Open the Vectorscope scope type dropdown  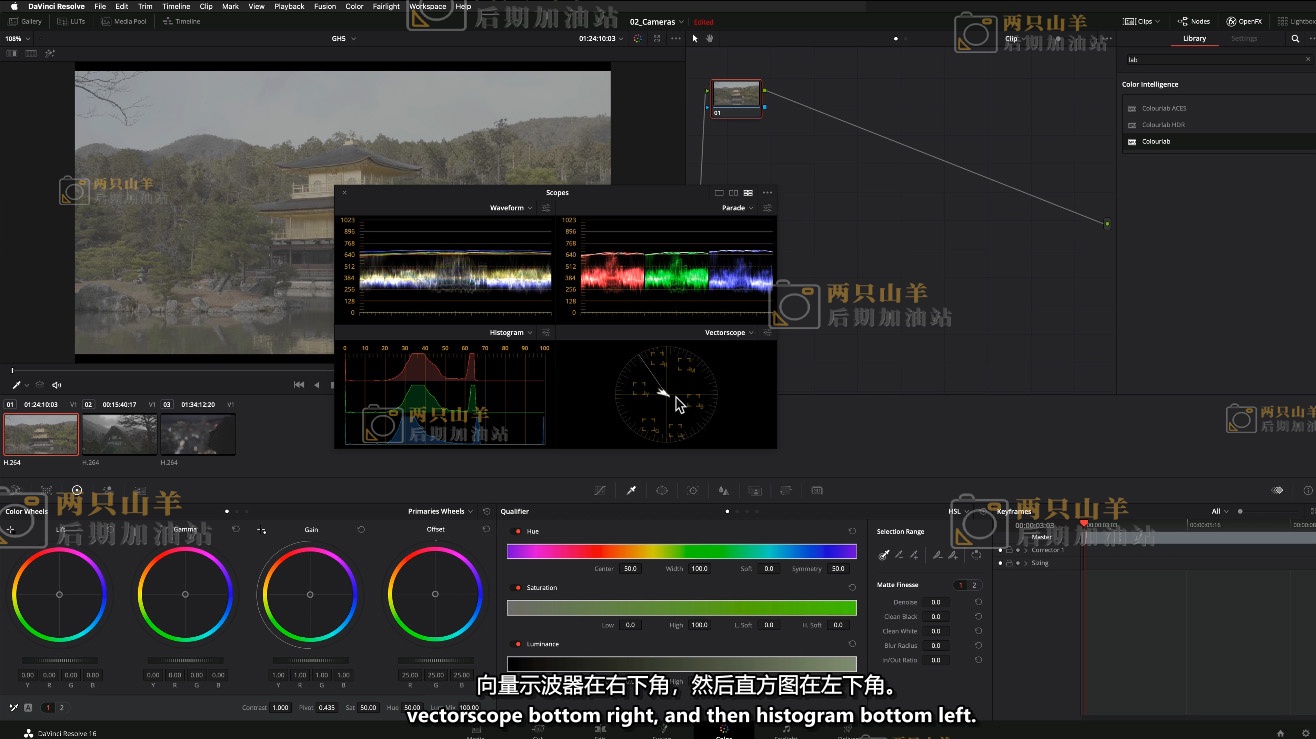(x=729, y=332)
